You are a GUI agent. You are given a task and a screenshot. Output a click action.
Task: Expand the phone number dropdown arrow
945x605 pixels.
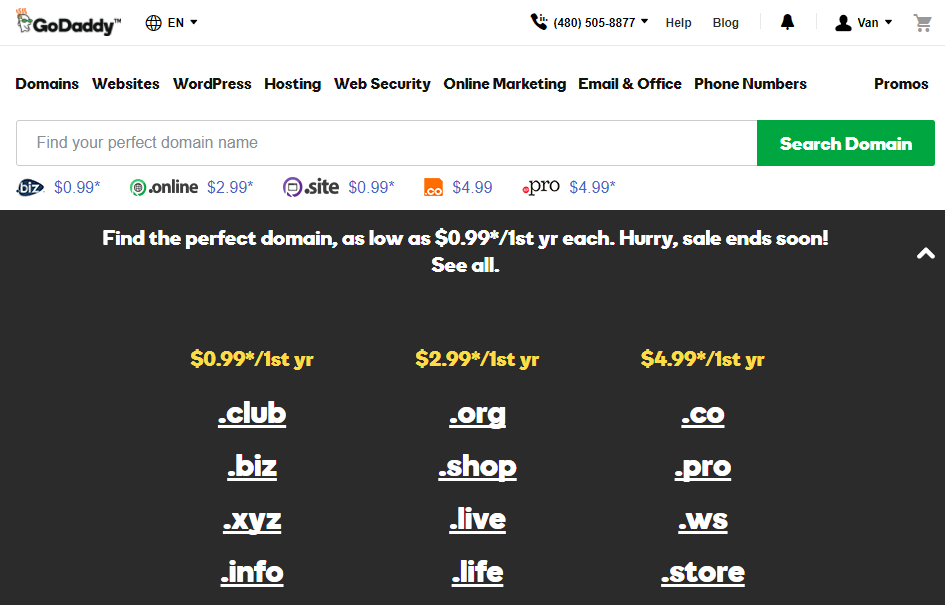(x=644, y=21)
